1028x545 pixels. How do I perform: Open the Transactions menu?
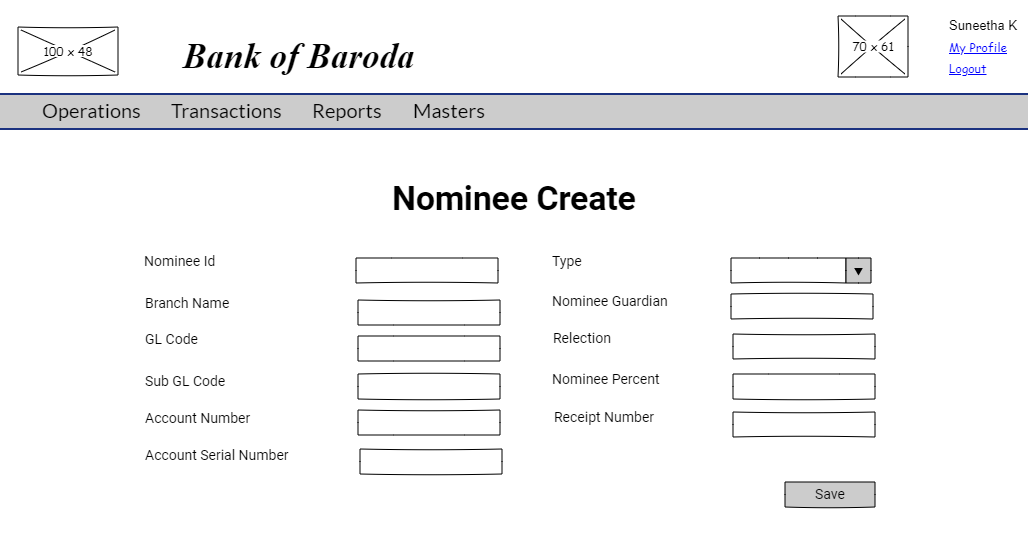226,111
